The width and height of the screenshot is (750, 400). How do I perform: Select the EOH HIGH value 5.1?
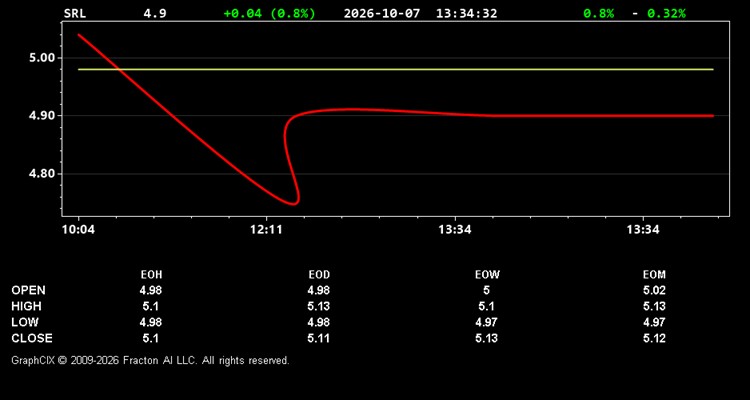pyautogui.click(x=151, y=306)
